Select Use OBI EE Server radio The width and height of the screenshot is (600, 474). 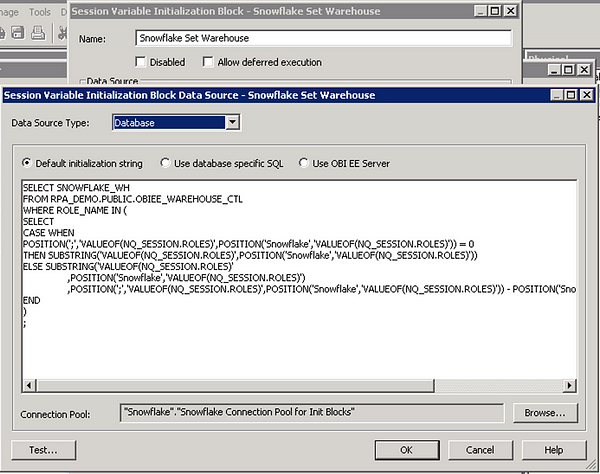303,163
